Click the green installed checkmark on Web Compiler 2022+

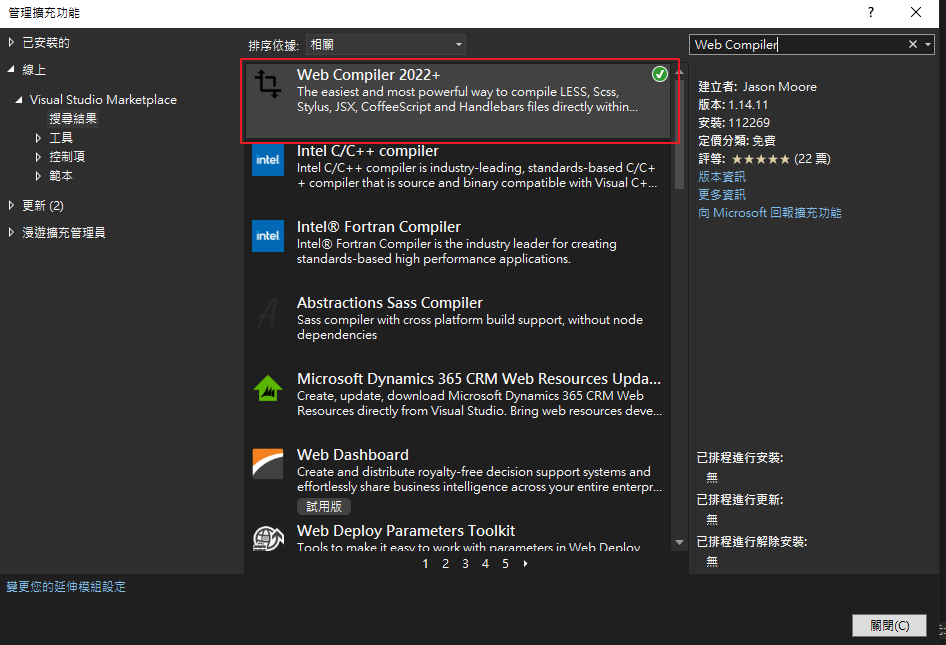click(x=659, y=74)
